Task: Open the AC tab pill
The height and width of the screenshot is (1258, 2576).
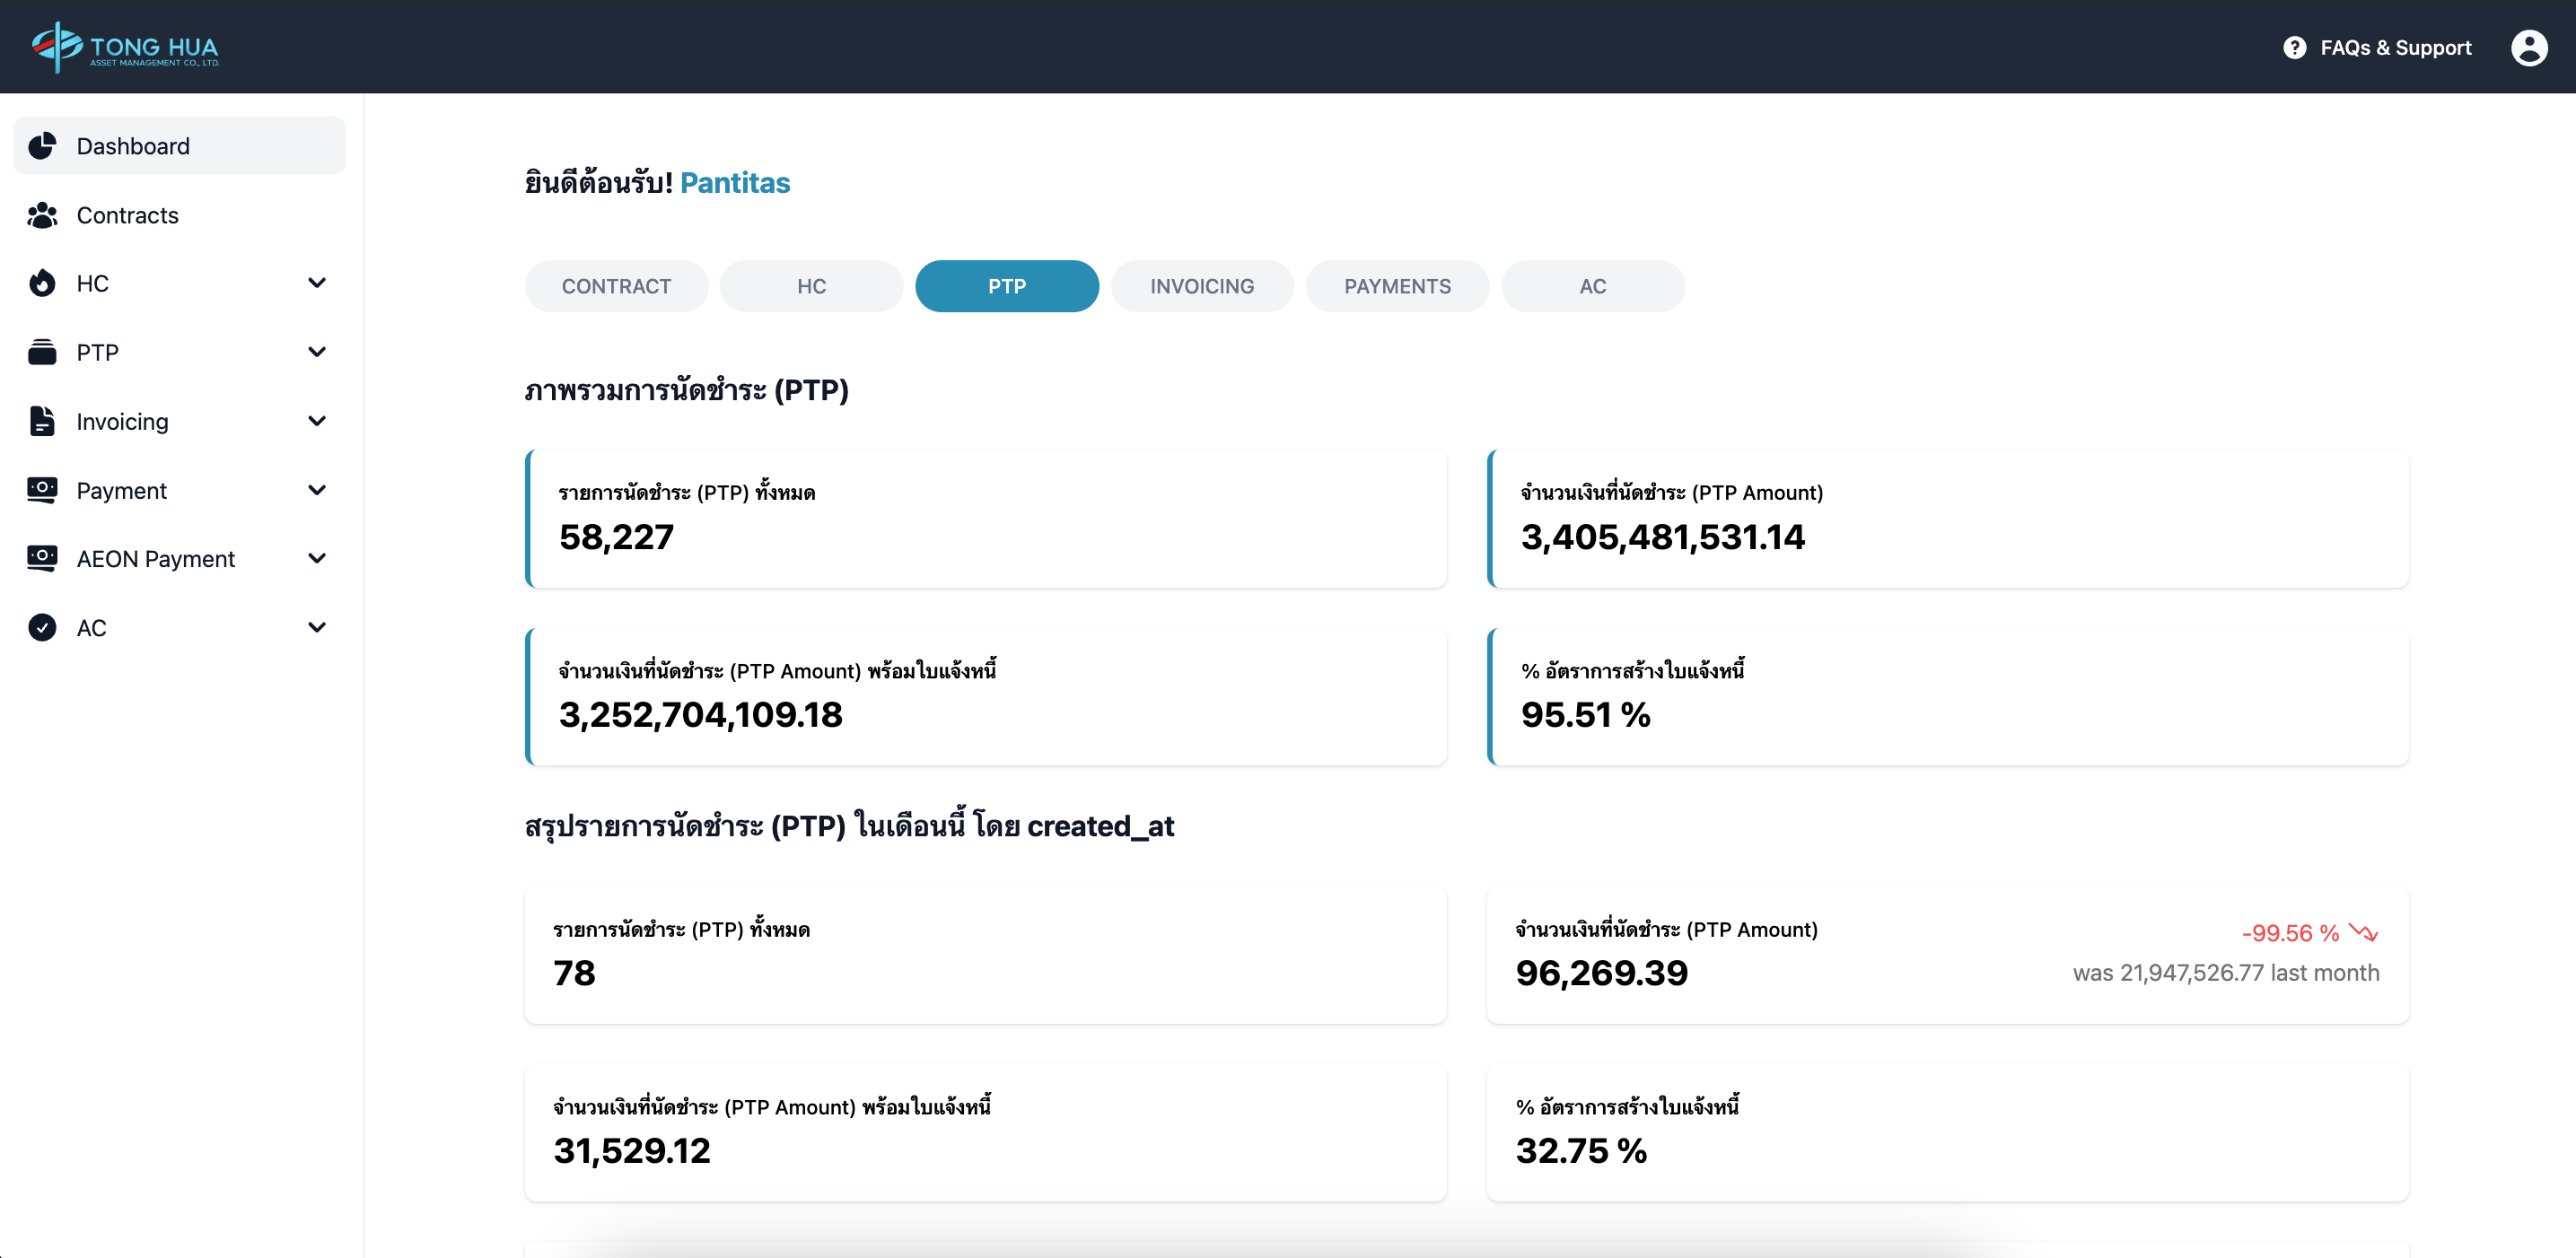Action: click(x=1592, y=286)
